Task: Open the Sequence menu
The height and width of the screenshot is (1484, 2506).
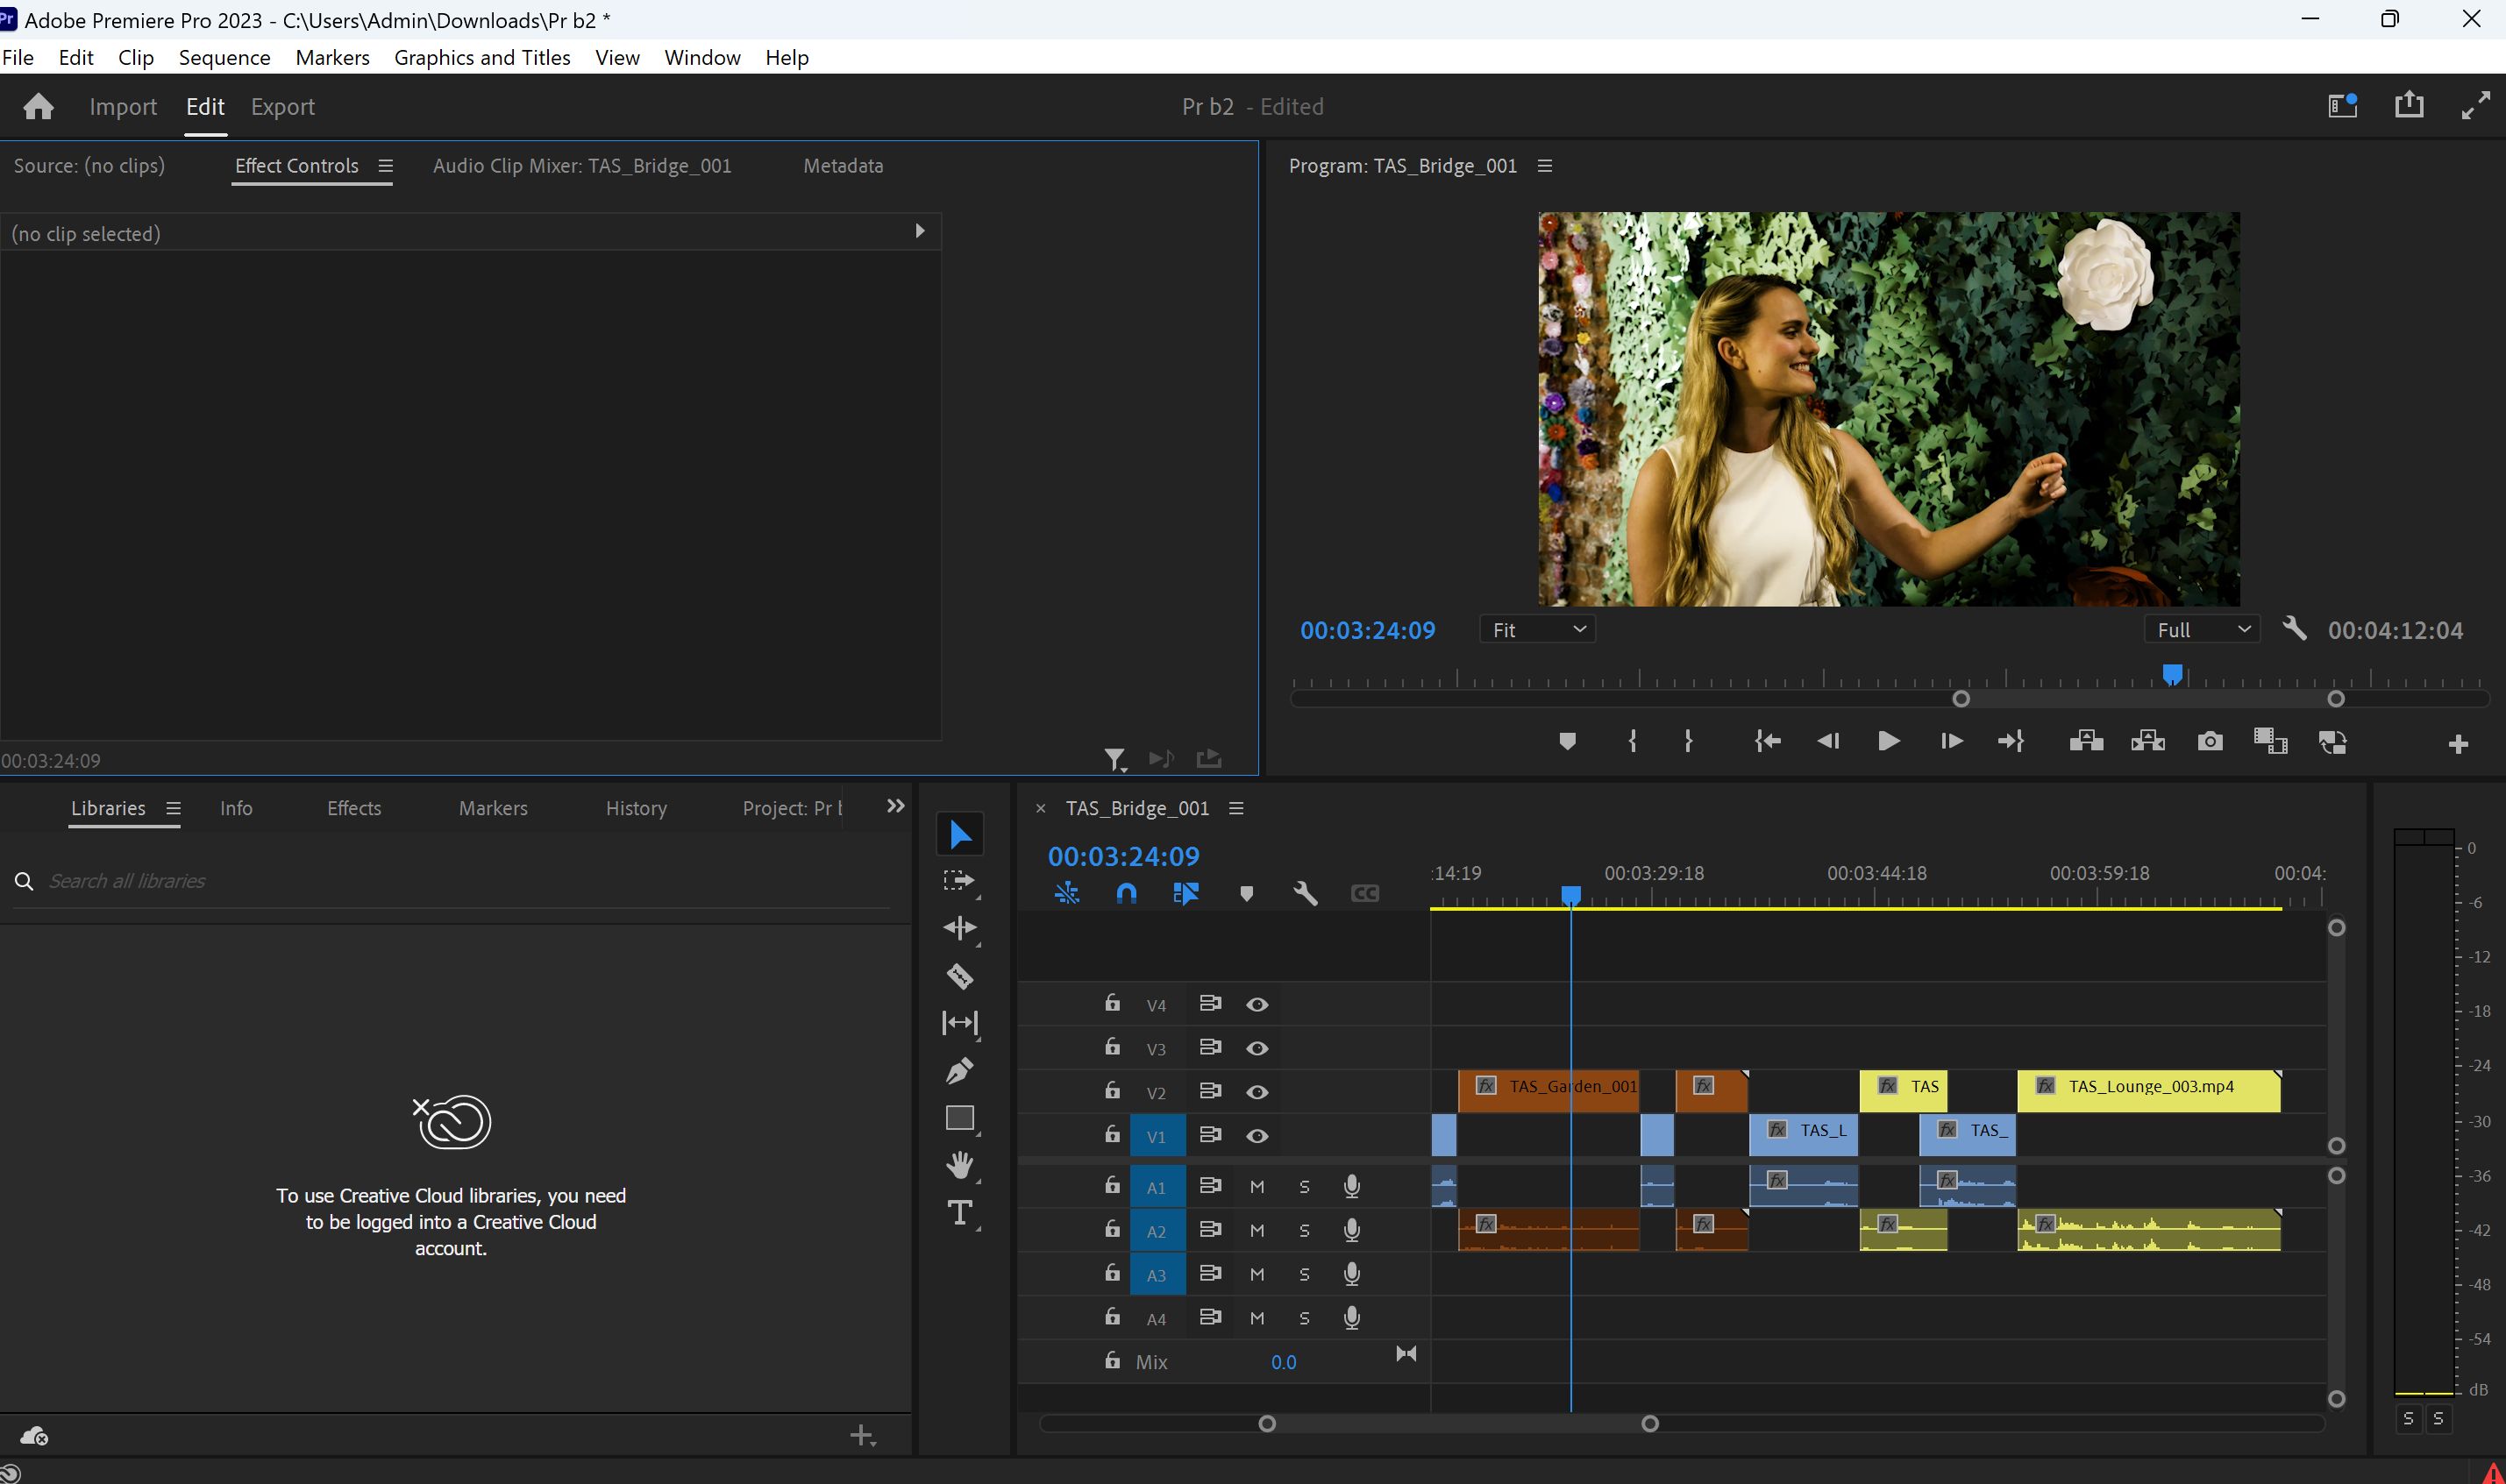Action: tap(224, 57)
